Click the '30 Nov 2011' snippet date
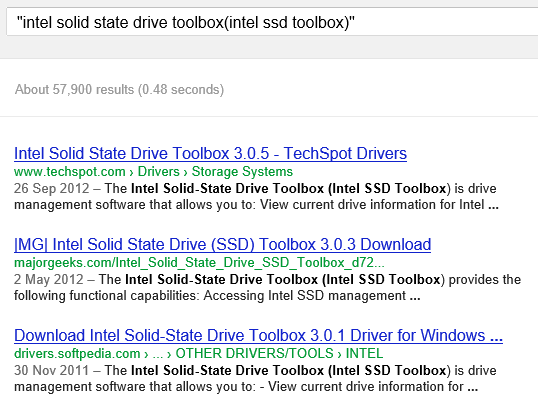This screenshot has height=402, width=538. [x=52, y=370]
